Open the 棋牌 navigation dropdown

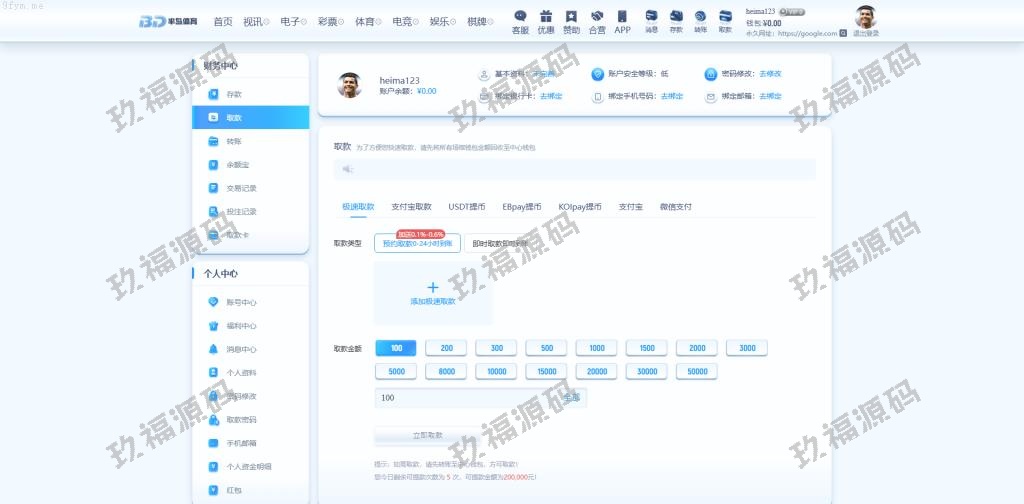coord(485,21)
